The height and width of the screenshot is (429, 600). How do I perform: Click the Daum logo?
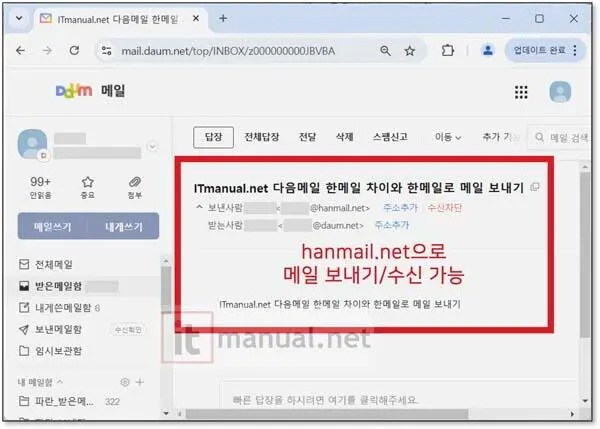pyautogui.click(x=74, y=91)
